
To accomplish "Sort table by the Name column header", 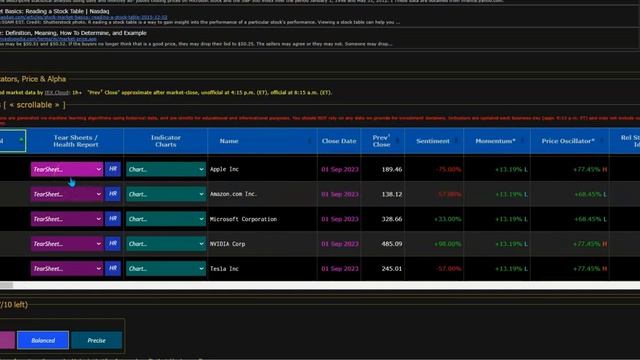I will 262,141.
